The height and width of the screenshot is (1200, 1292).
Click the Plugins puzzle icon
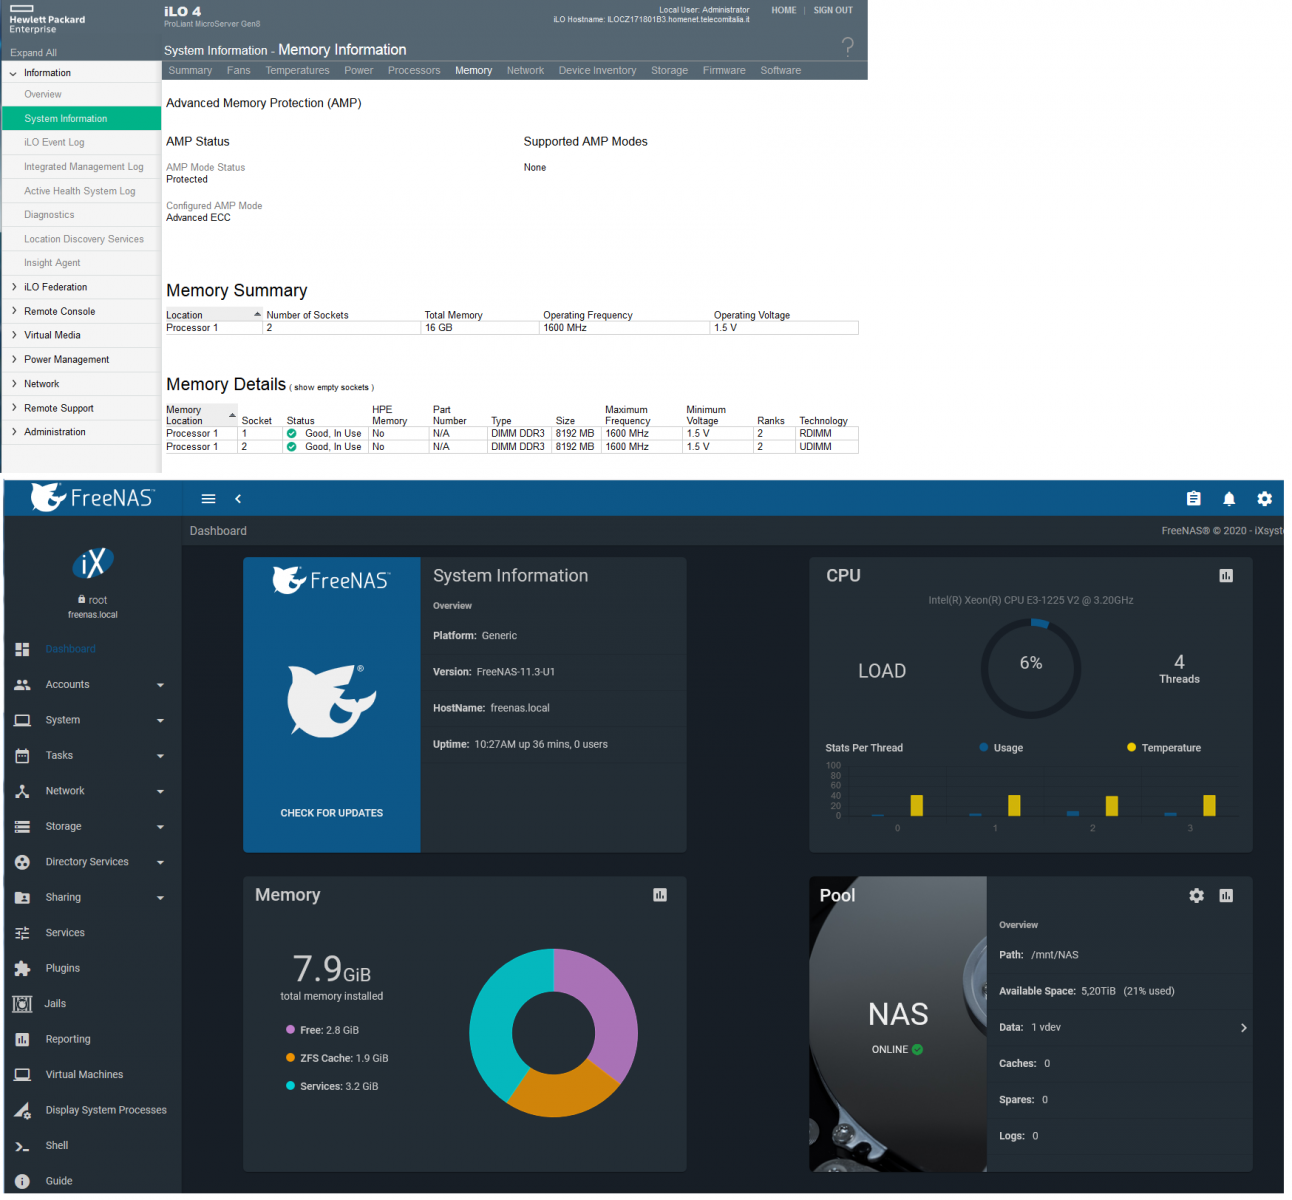click(x=22, y=968)
